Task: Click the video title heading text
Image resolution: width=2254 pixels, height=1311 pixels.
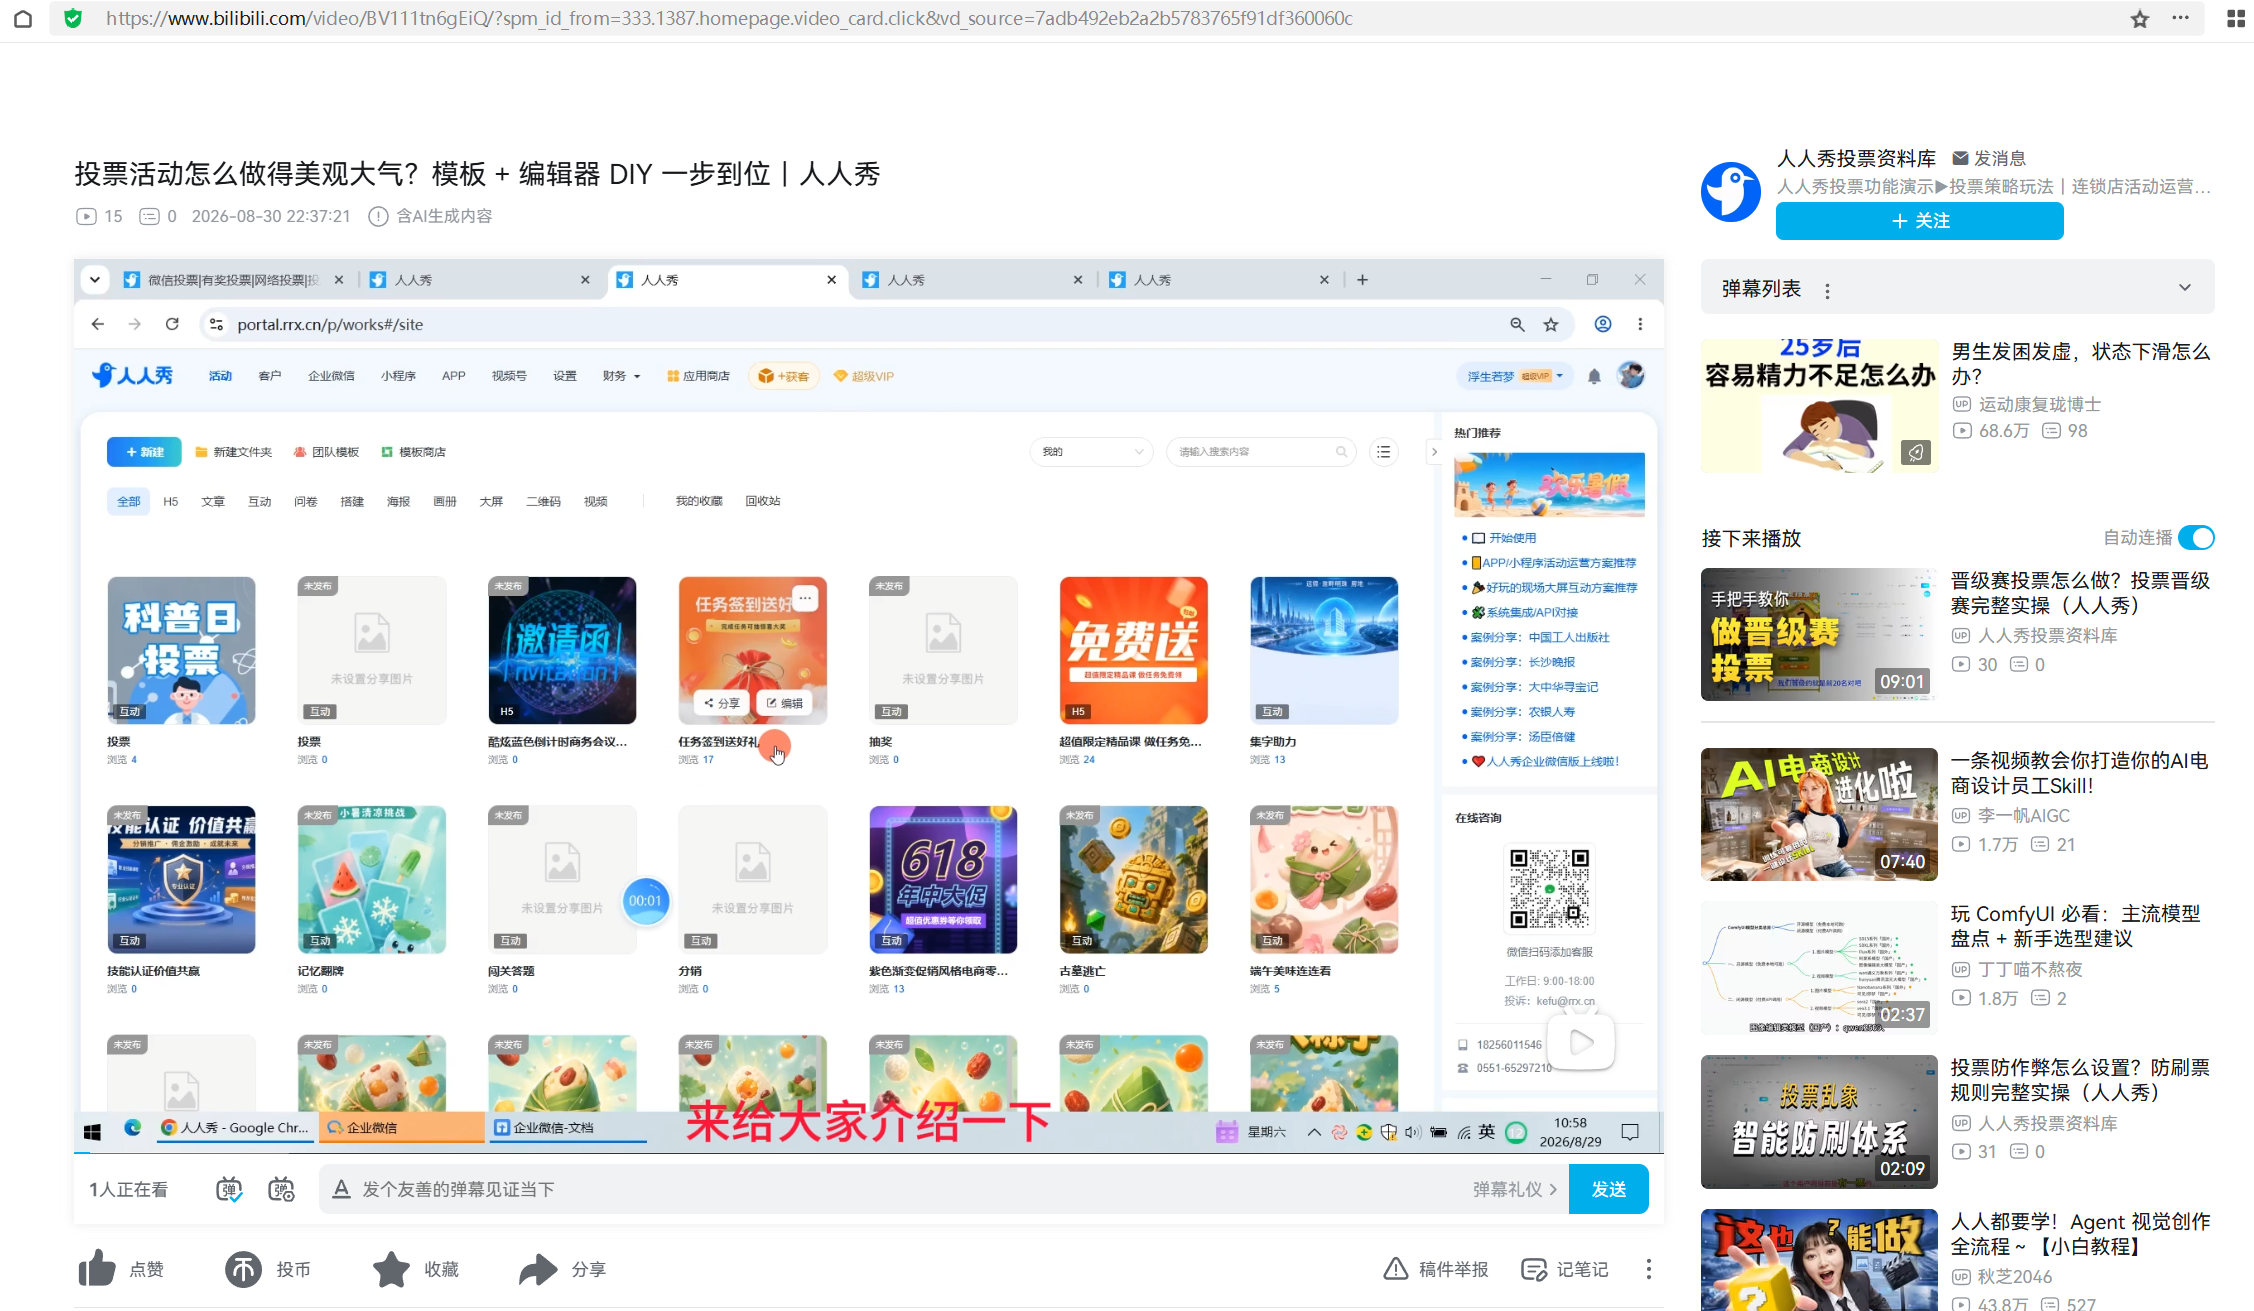Action: (x=477, y=174)
